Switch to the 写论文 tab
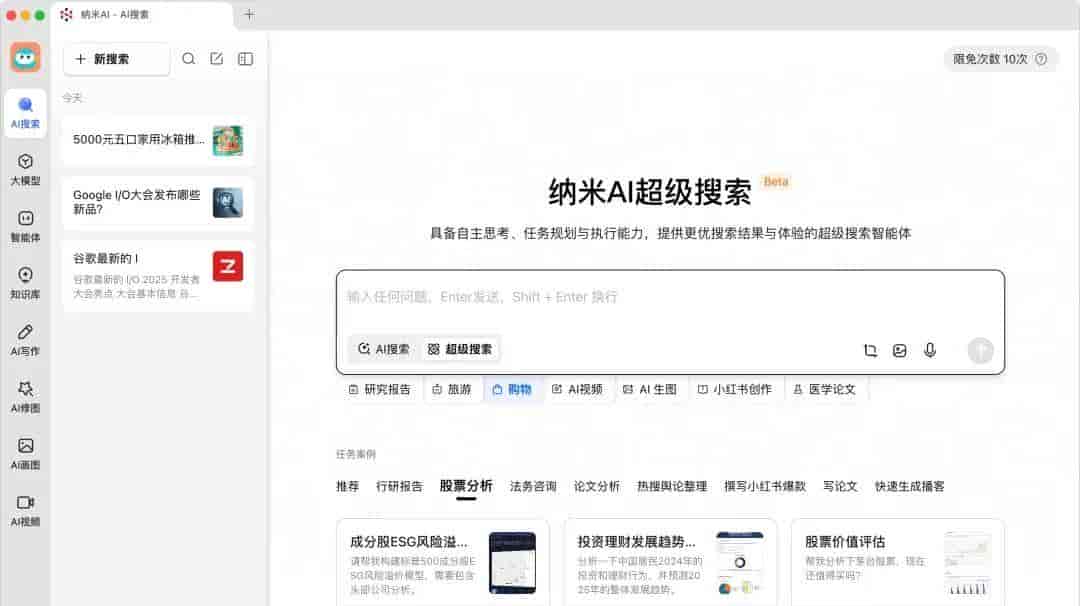The width and height of the screenshot is (1080, 606). click(x=840, y=486)
